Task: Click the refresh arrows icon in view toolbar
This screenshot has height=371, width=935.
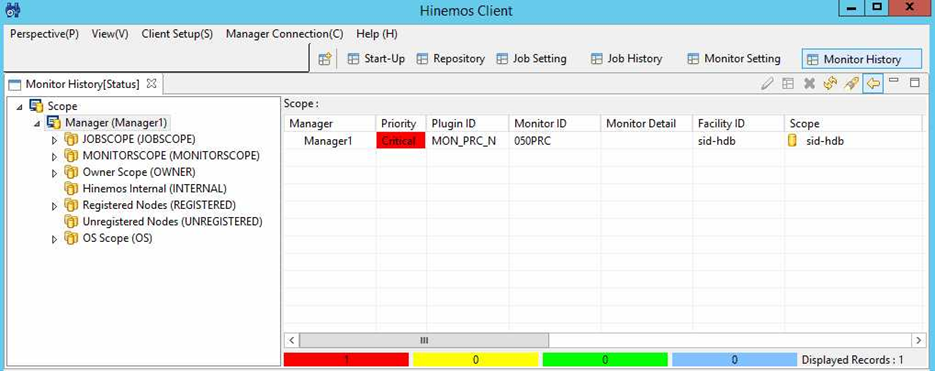Action: coord(830,84)
